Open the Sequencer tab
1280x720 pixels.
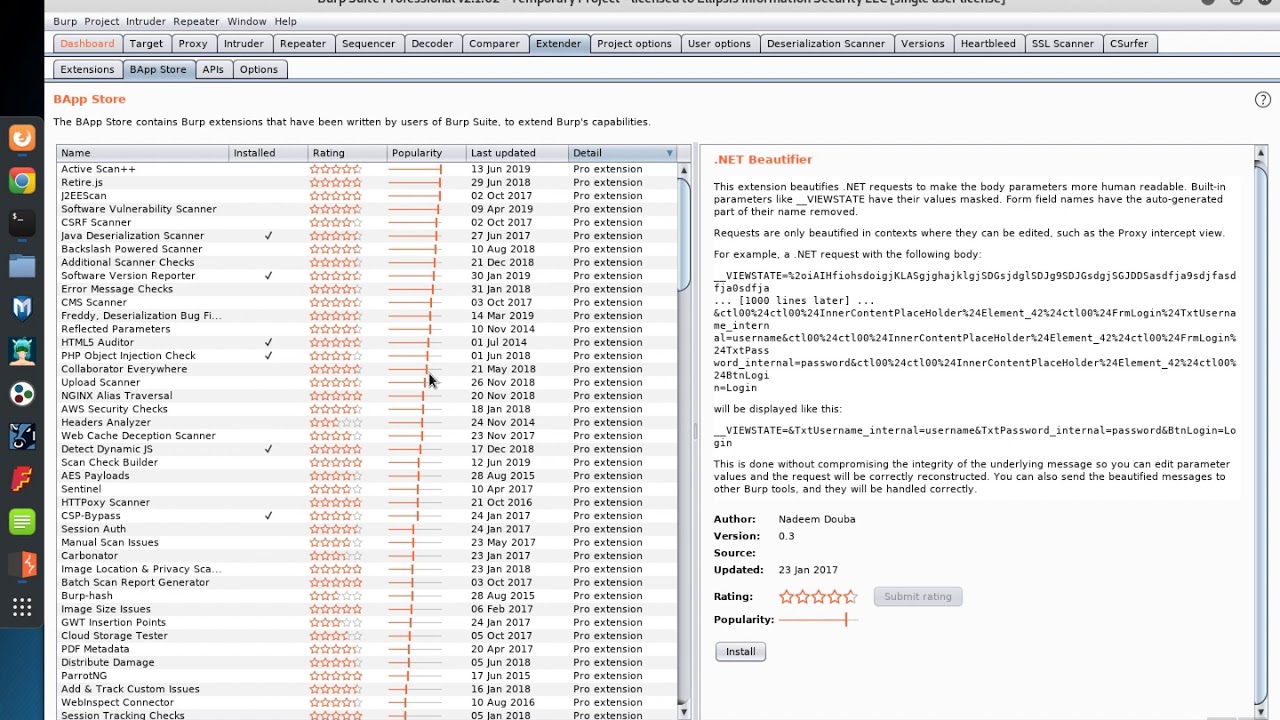pyautogui.click(x=369, y=44)
